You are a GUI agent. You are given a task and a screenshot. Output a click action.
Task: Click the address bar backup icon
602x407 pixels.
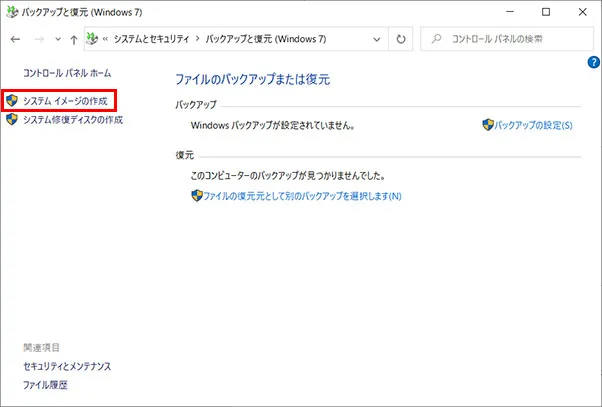pos(92,38)
